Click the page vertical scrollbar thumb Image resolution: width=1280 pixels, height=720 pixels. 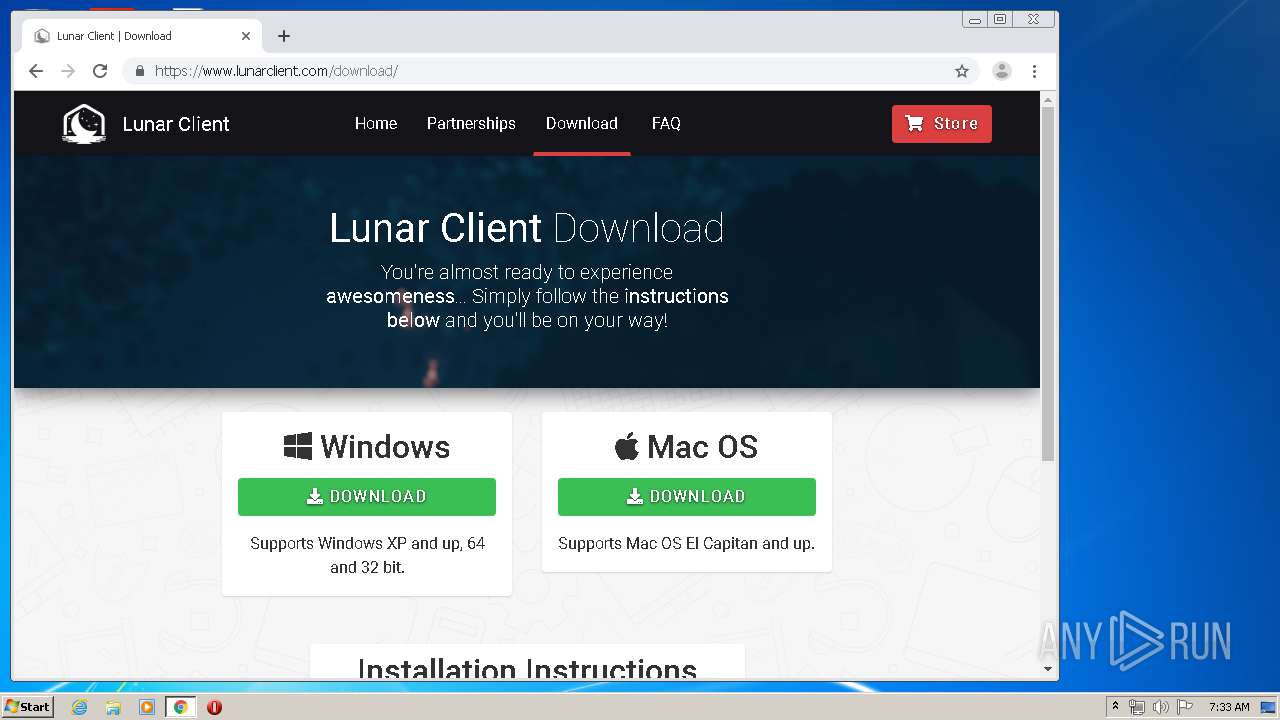tap(1048, 283)
